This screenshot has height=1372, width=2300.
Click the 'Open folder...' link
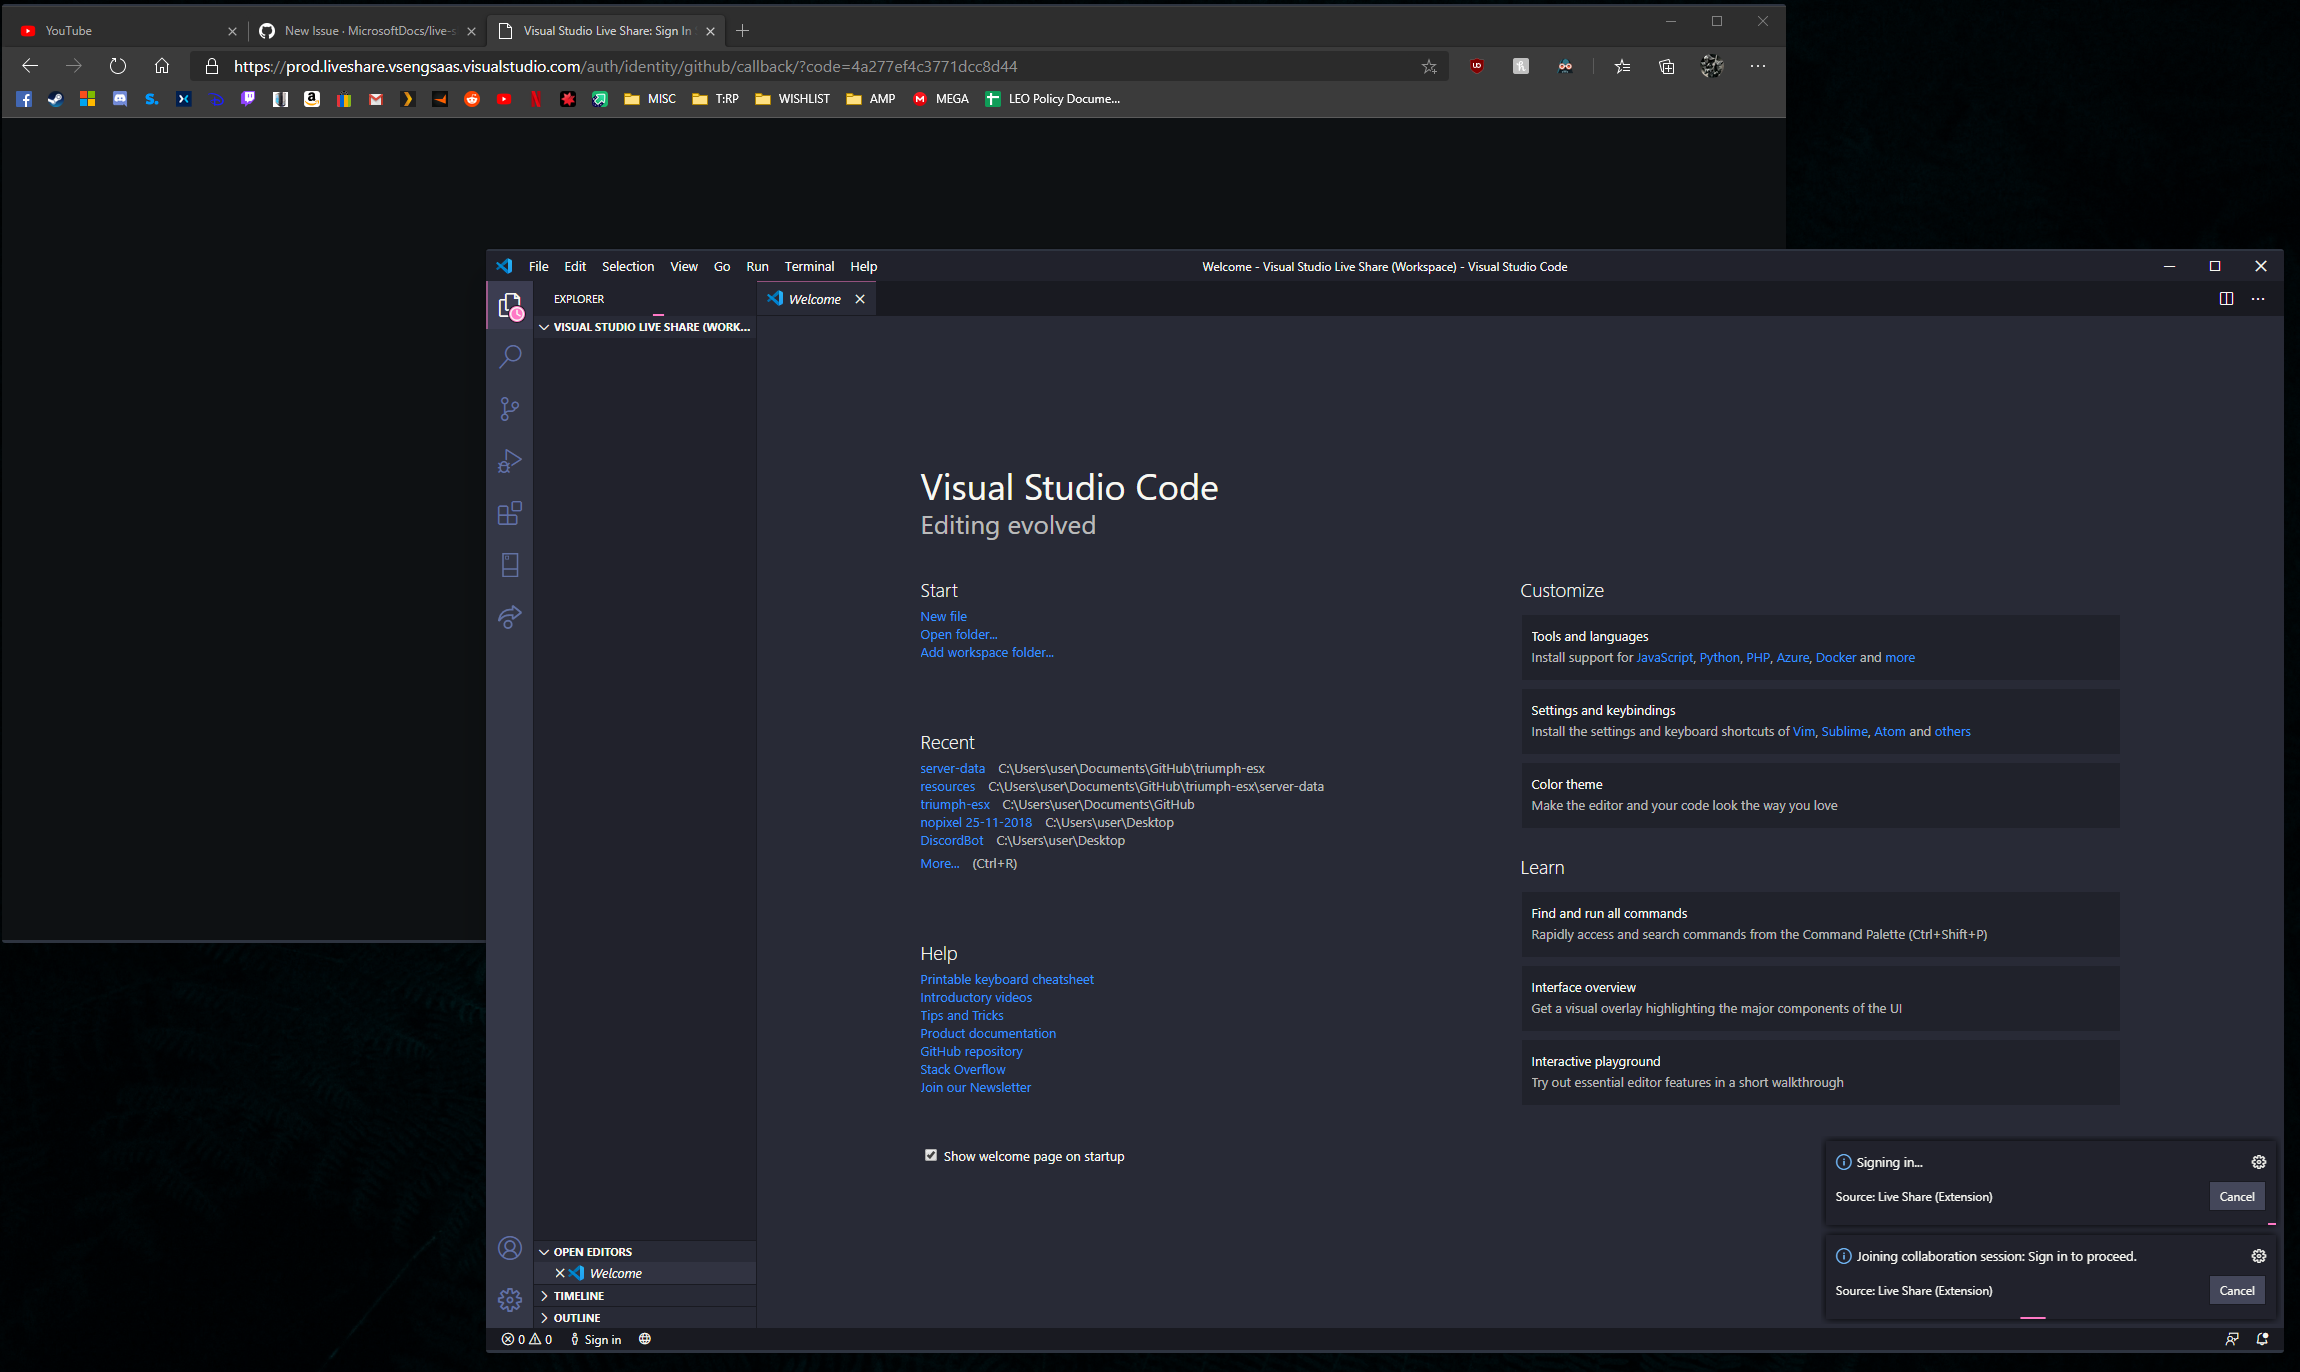[958, 634]
